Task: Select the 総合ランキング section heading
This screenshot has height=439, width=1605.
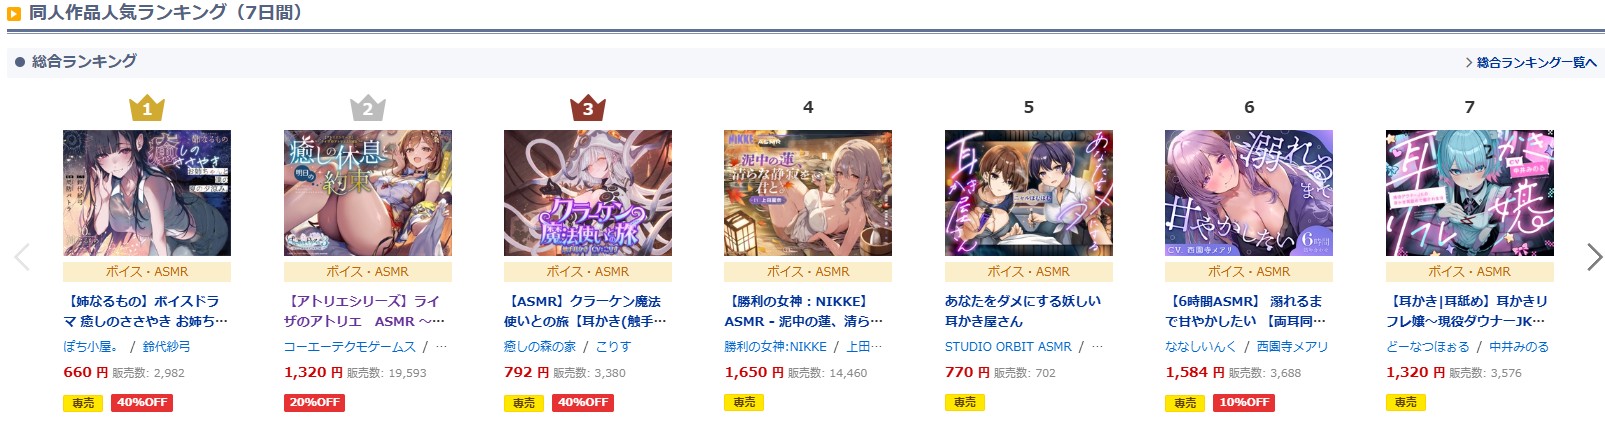Action: tap(84, 61)
